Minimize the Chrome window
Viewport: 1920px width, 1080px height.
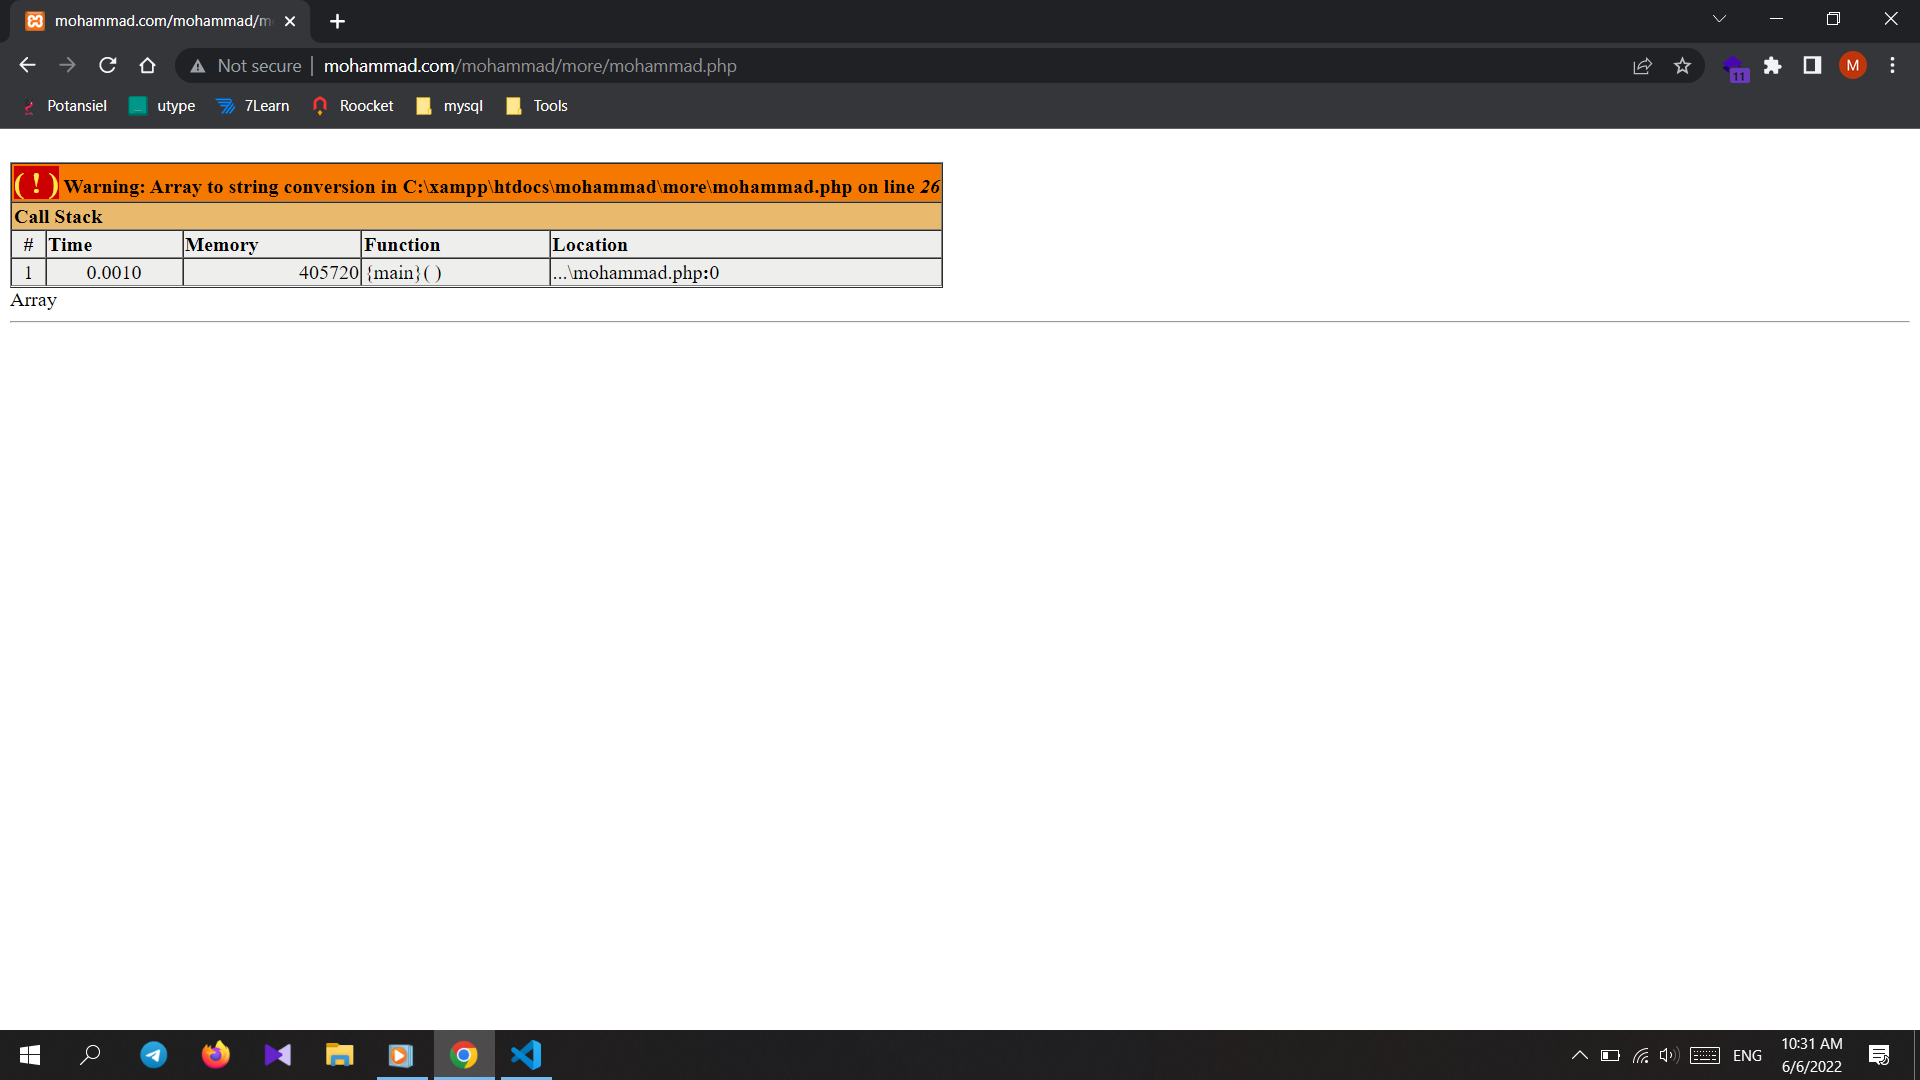[x=1776, y=19]
